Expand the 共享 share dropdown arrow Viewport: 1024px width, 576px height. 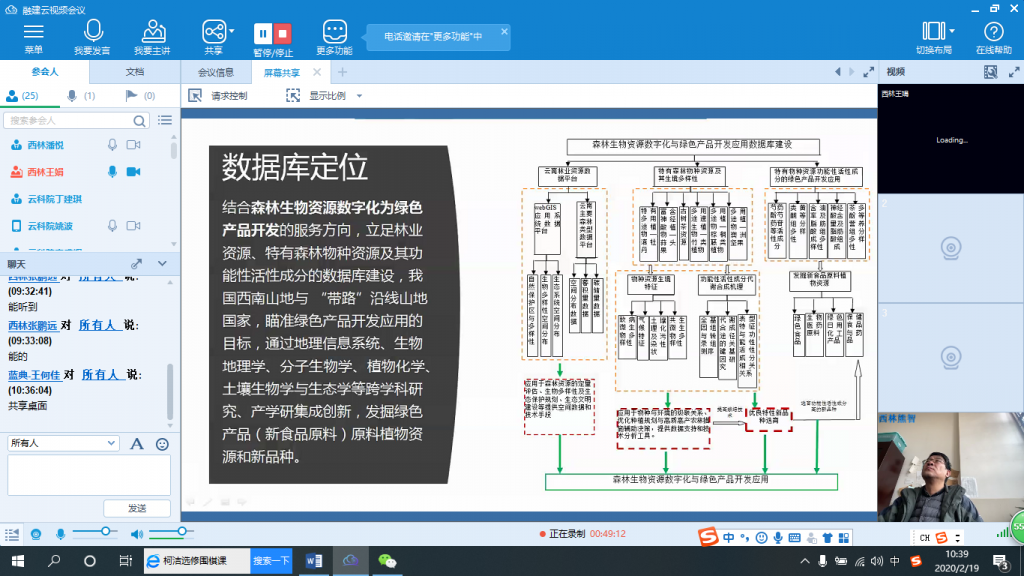coord(232,31)
